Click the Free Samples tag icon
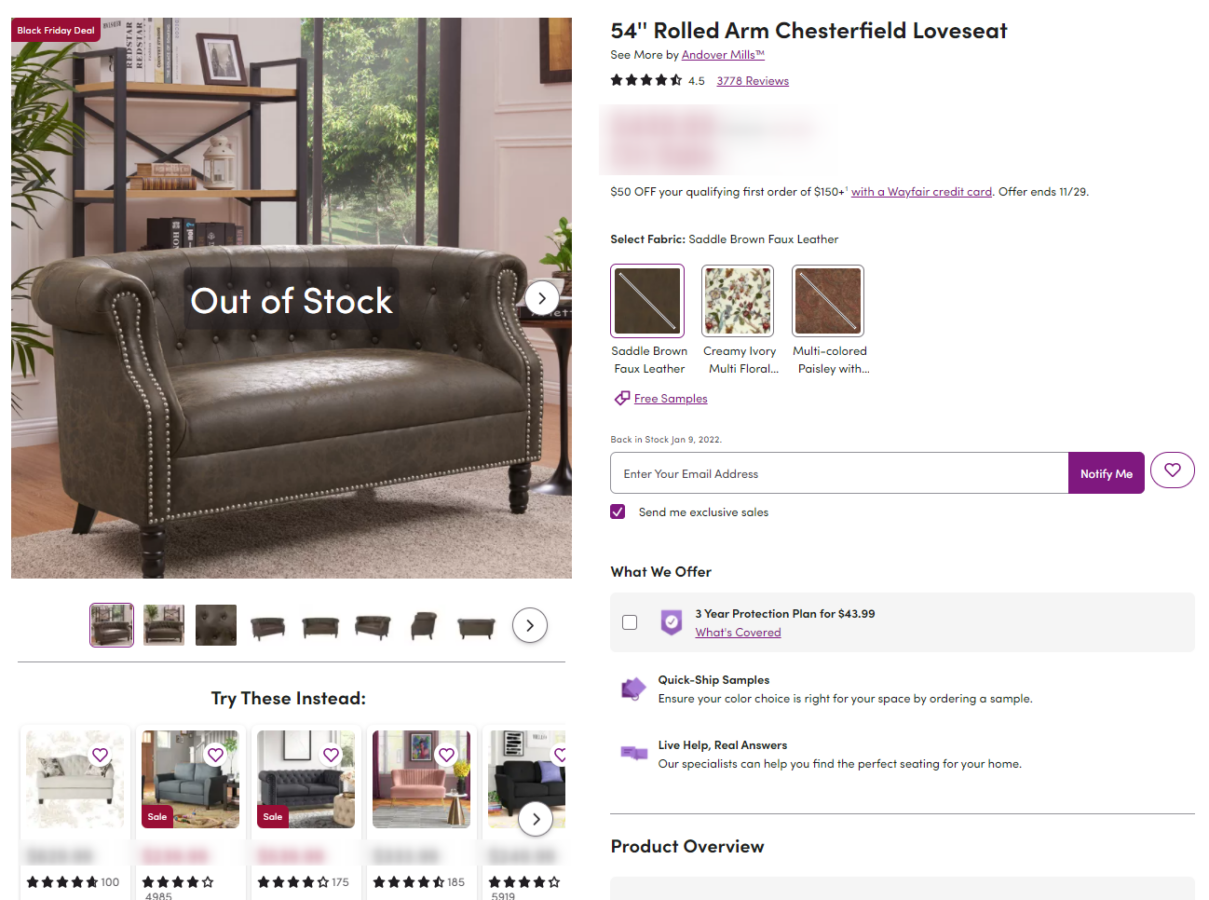1209x900 pixels. pos(622,398)
